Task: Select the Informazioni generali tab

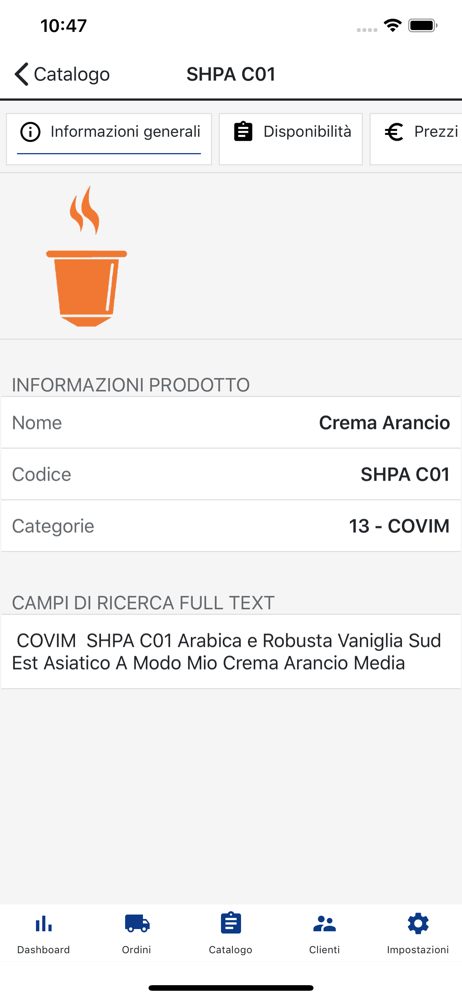Action: 108,139
